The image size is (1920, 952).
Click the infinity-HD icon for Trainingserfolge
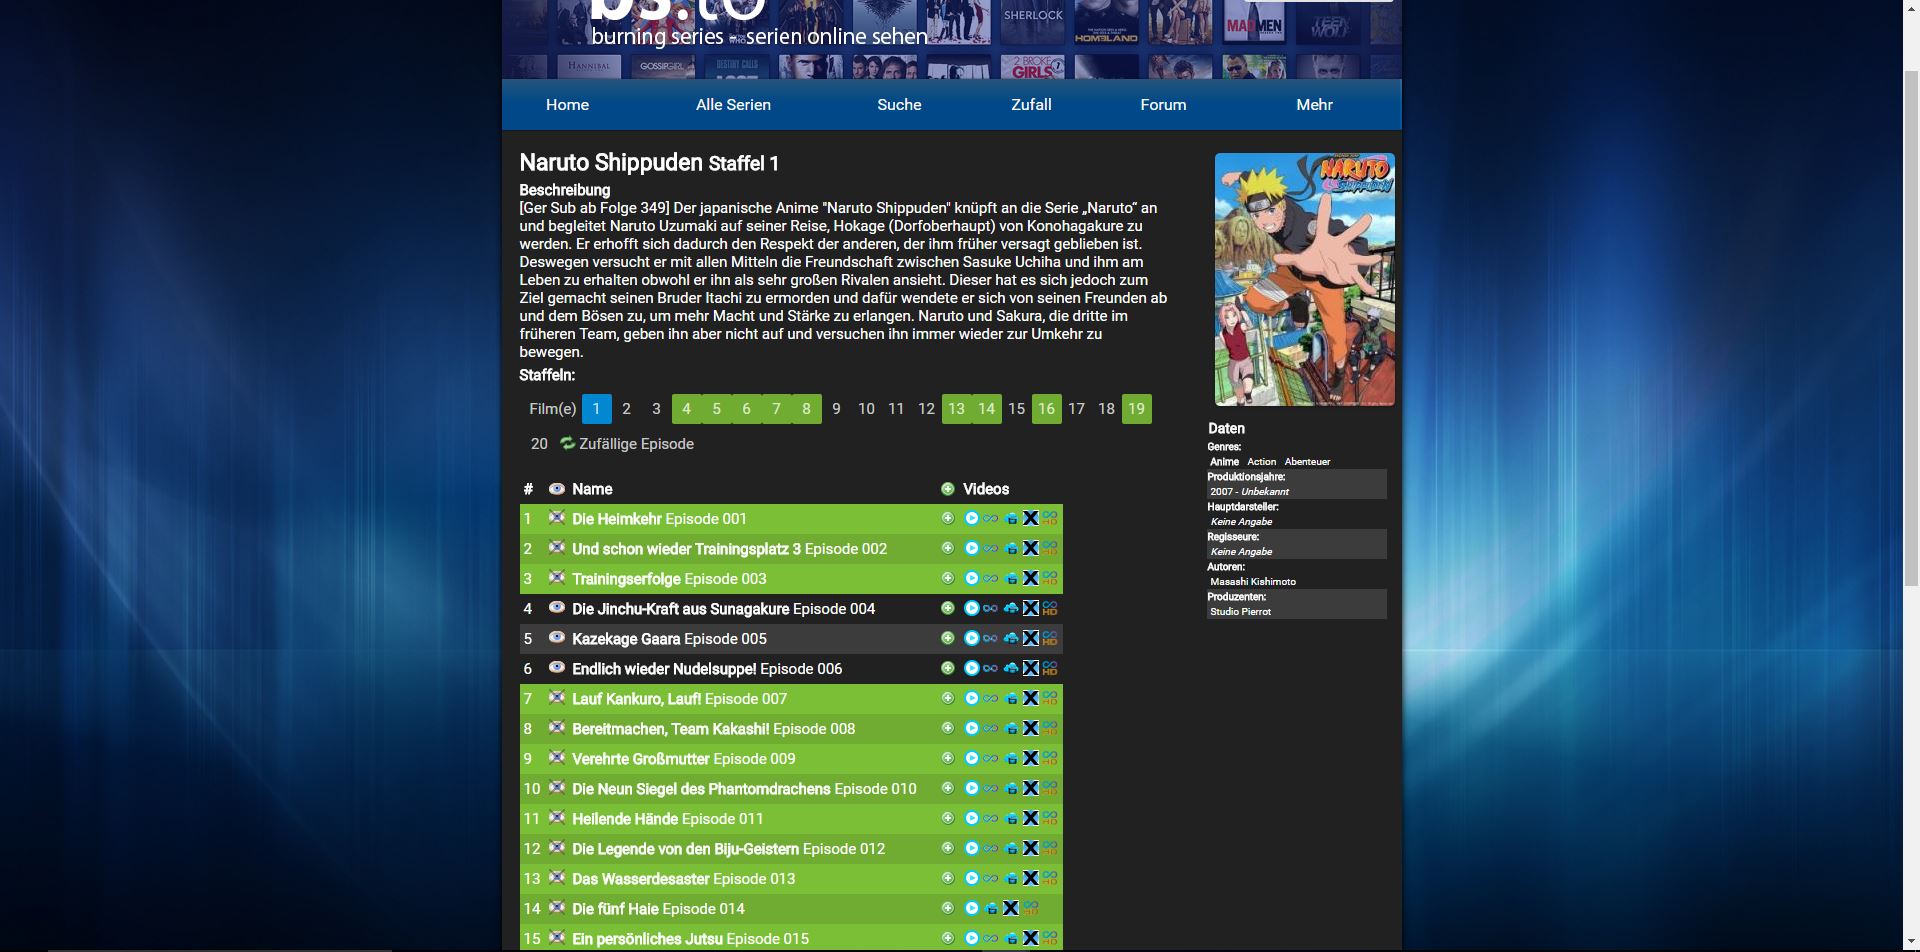coord(1049,578)
